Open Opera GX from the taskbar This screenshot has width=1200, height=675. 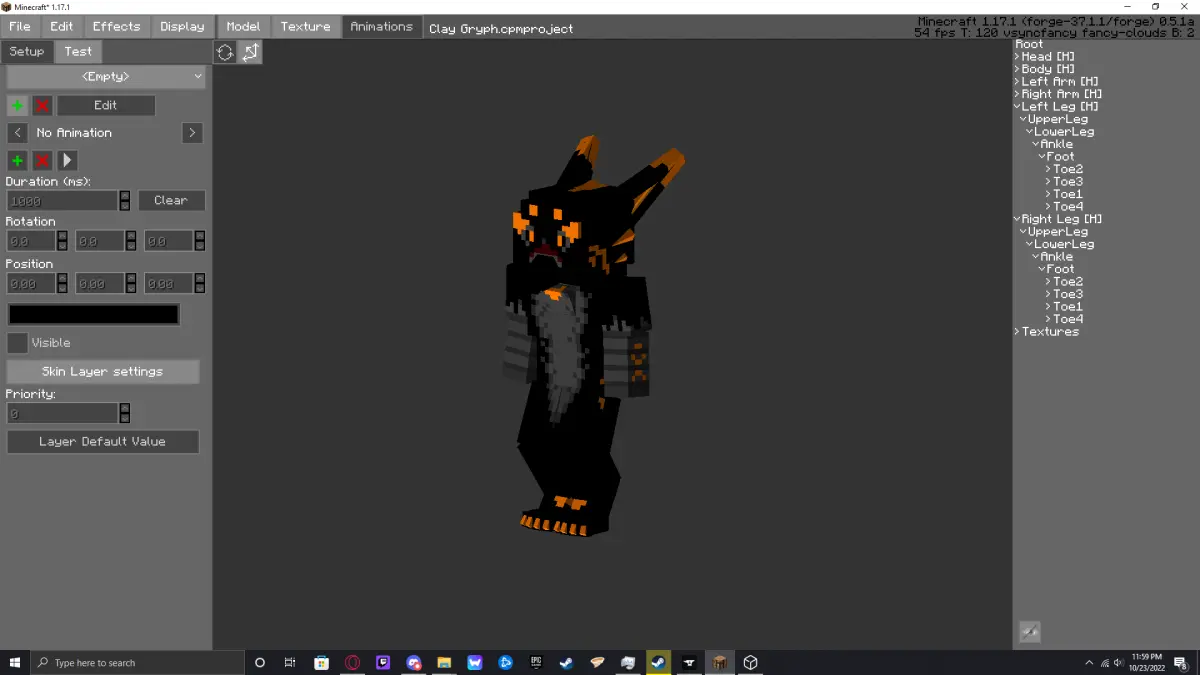point(352,662)
